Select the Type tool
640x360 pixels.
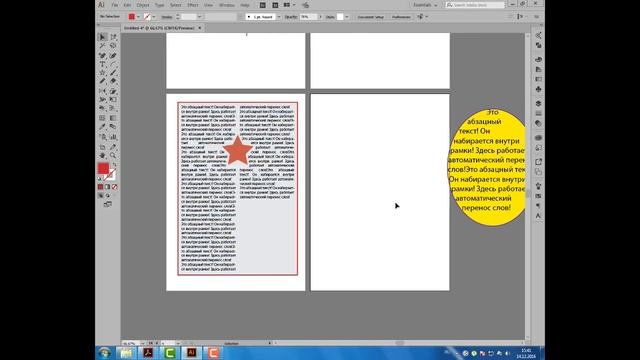[x=102, y=64]
